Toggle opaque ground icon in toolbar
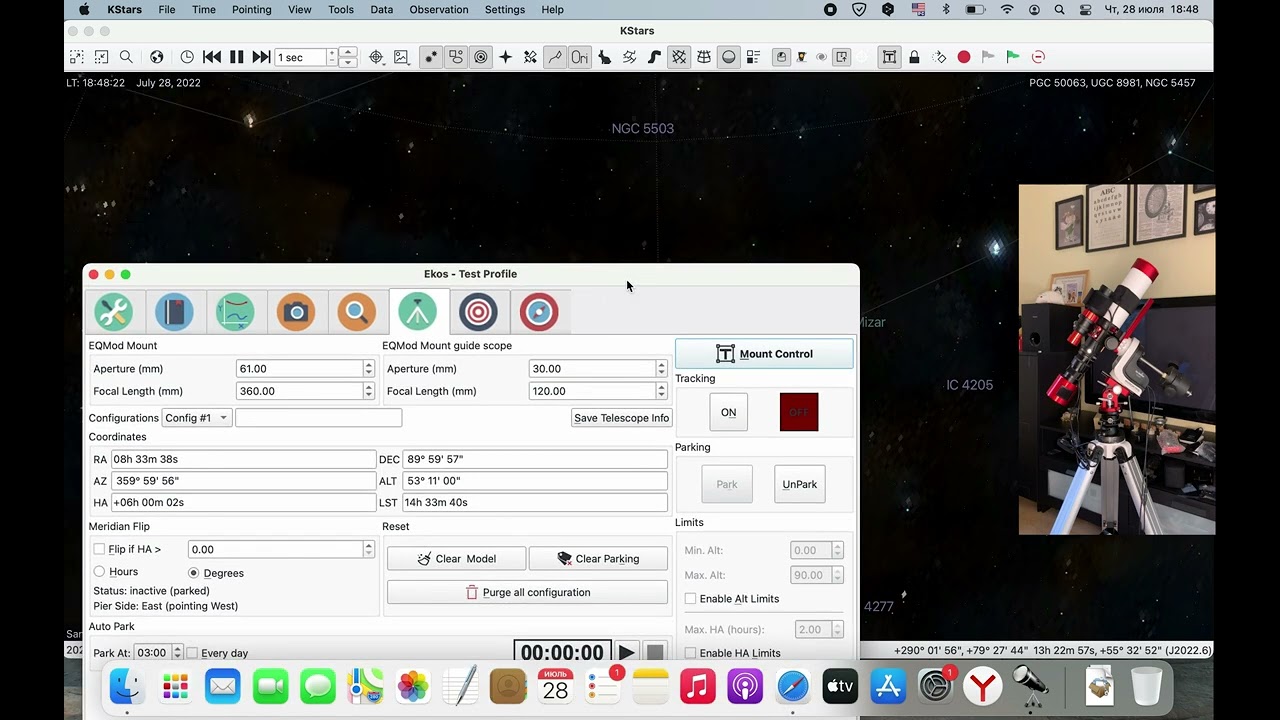The image size is (1280, 720). click(x=729, y=57)
